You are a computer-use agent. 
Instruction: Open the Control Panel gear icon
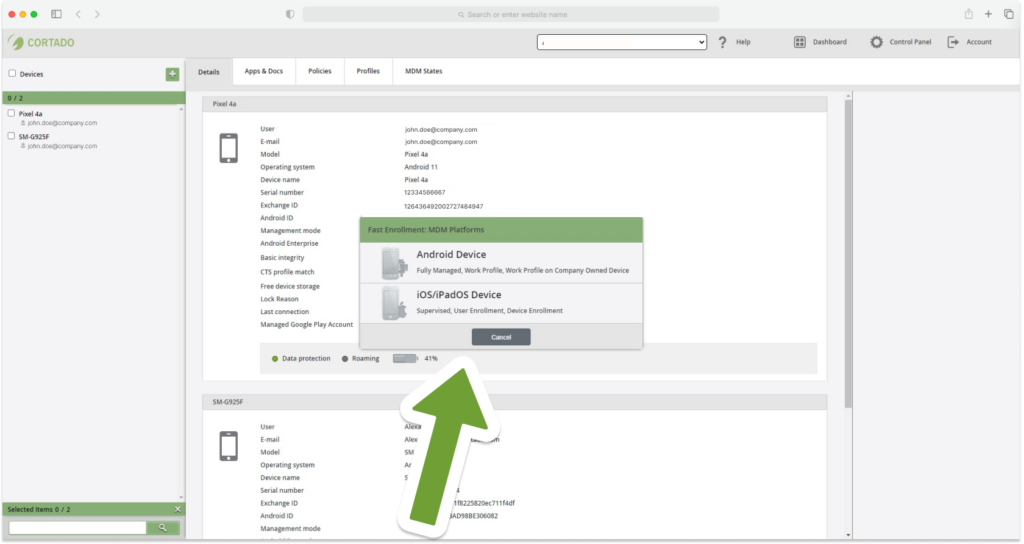pyautogui.click(x=876, y=42)
